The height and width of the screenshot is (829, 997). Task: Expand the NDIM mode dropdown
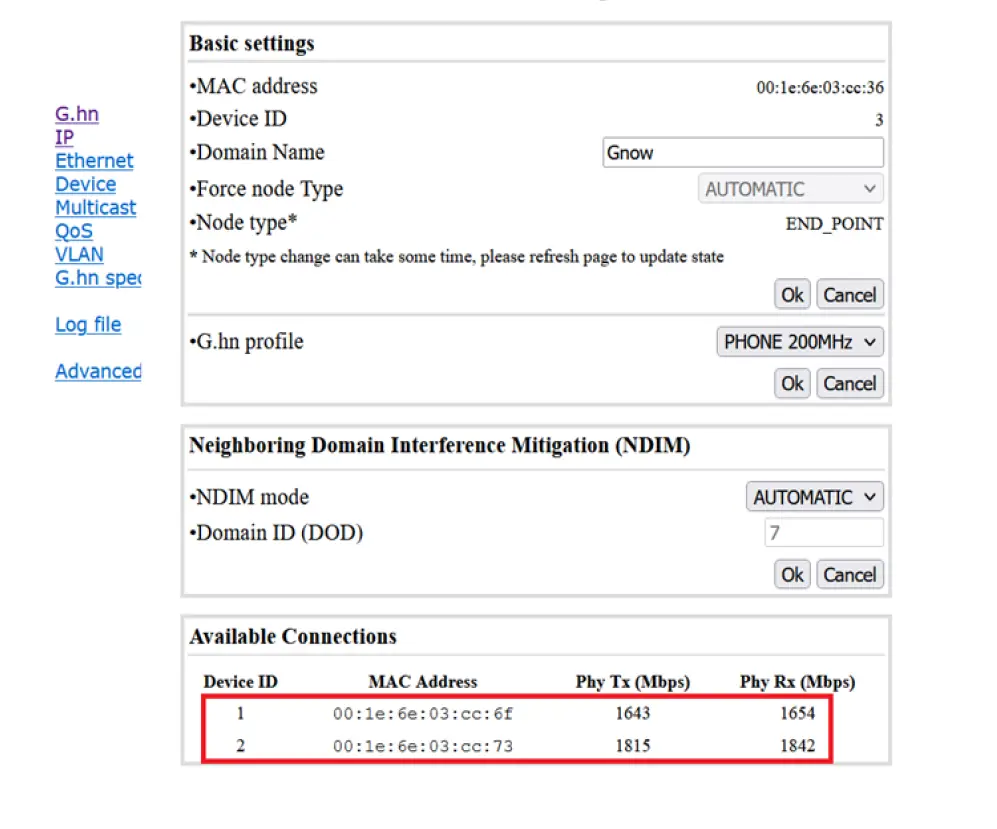coord(815,497)
